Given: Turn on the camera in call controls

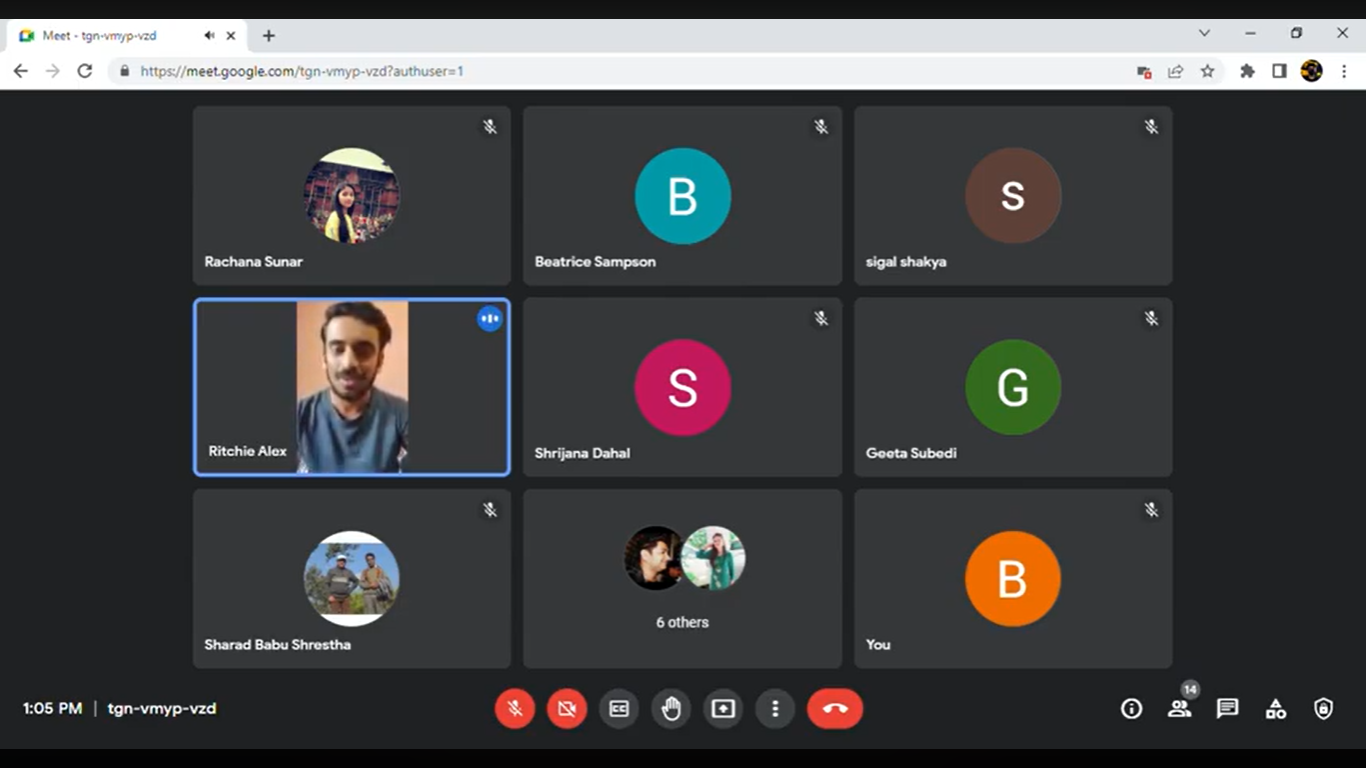Looking at the screenshot, I should pos(567,709).
